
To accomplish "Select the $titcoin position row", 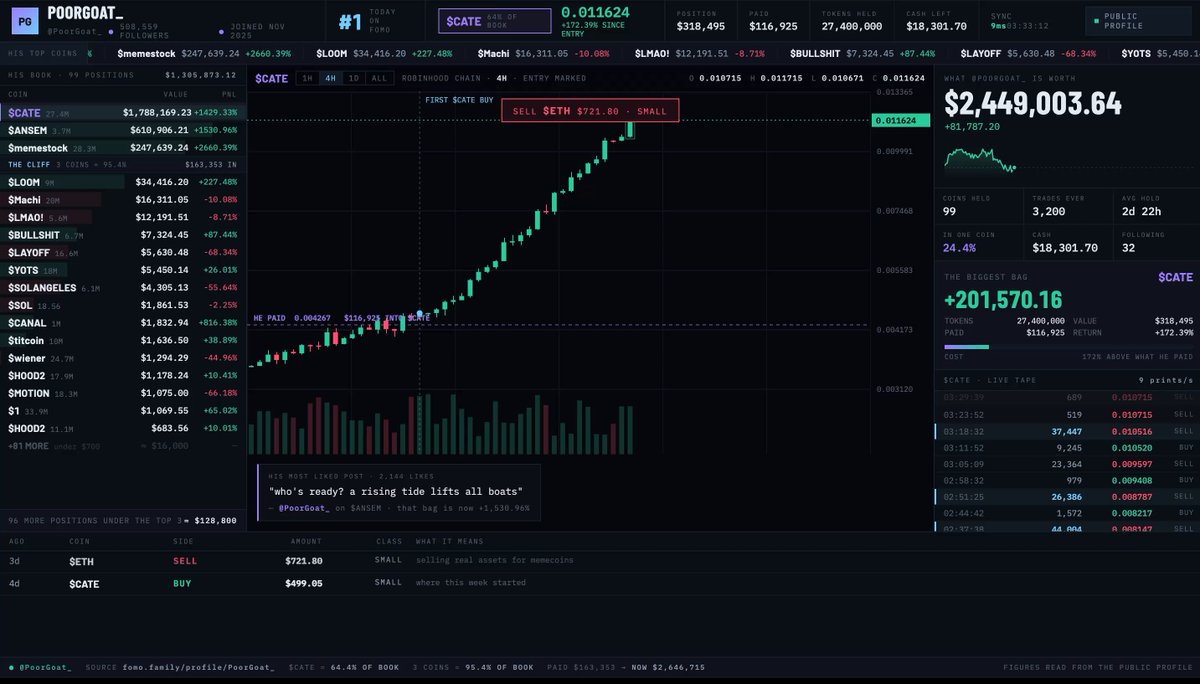I will pyautogui.click(x=123, y=340).
